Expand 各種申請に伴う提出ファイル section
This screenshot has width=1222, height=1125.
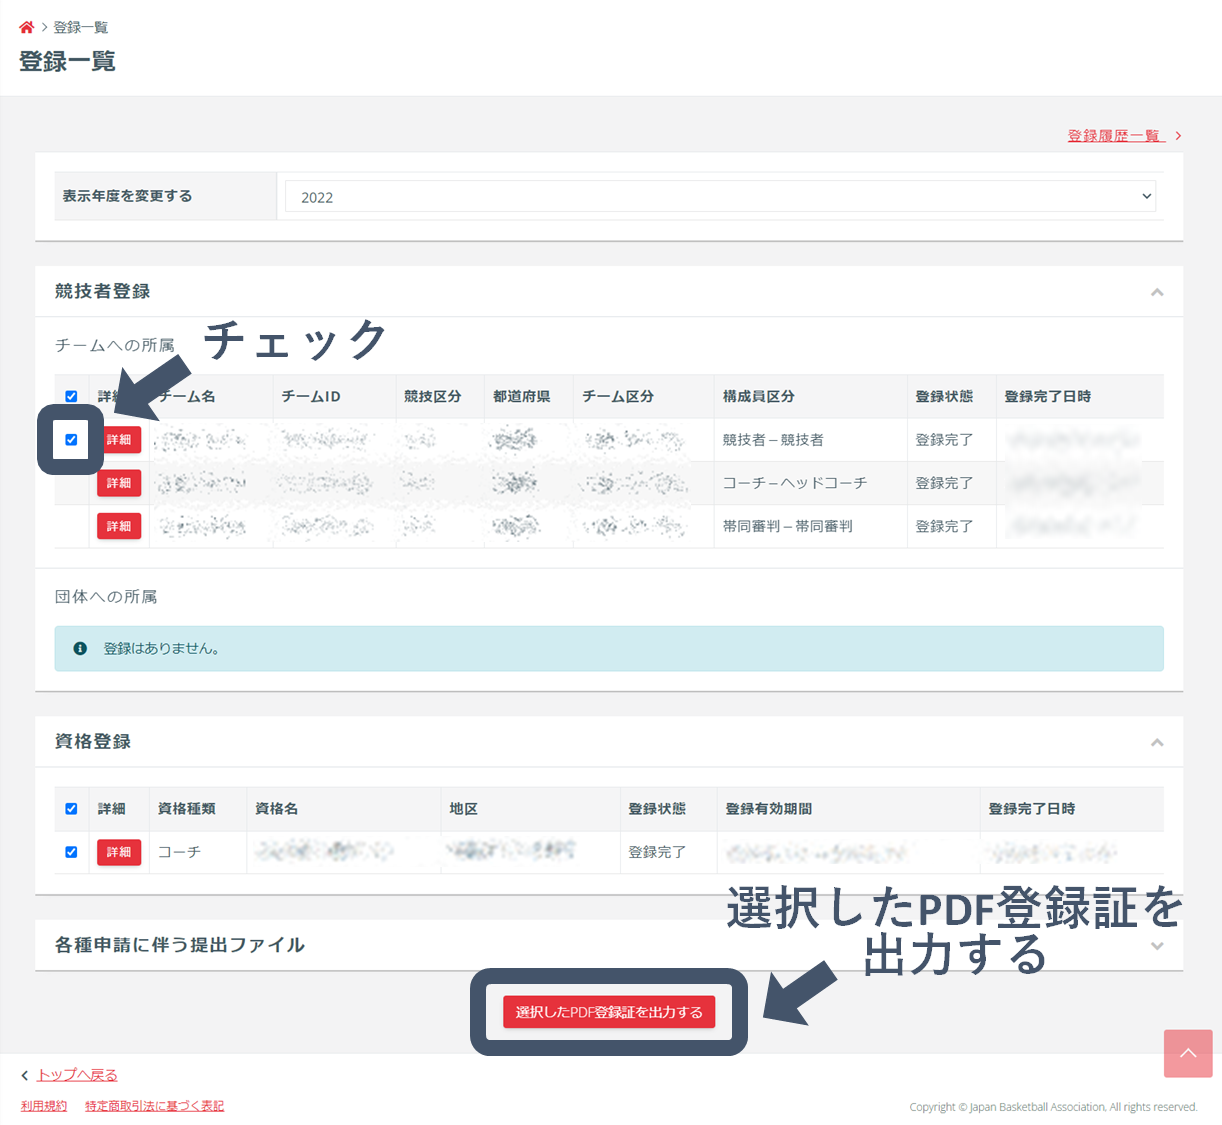point(1157,945)
